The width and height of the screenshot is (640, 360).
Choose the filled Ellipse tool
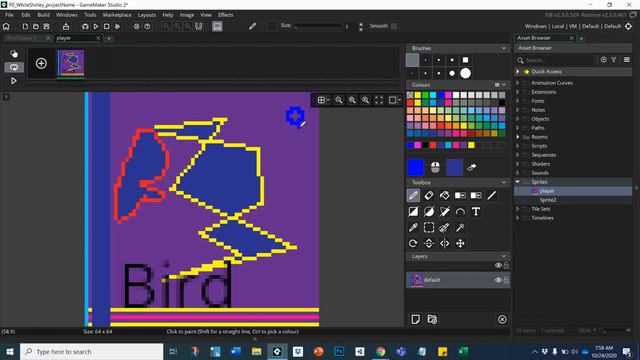429,211
